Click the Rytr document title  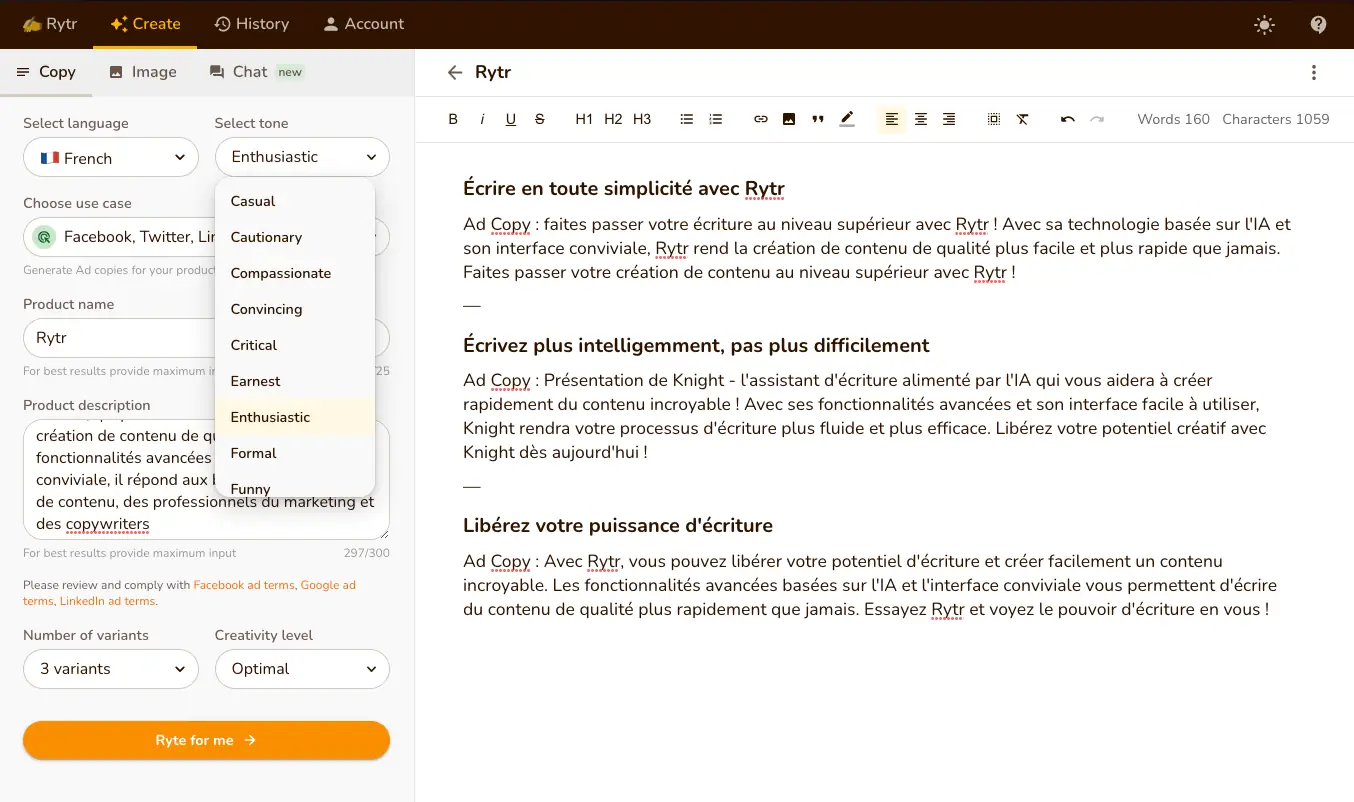click(493, 72)
